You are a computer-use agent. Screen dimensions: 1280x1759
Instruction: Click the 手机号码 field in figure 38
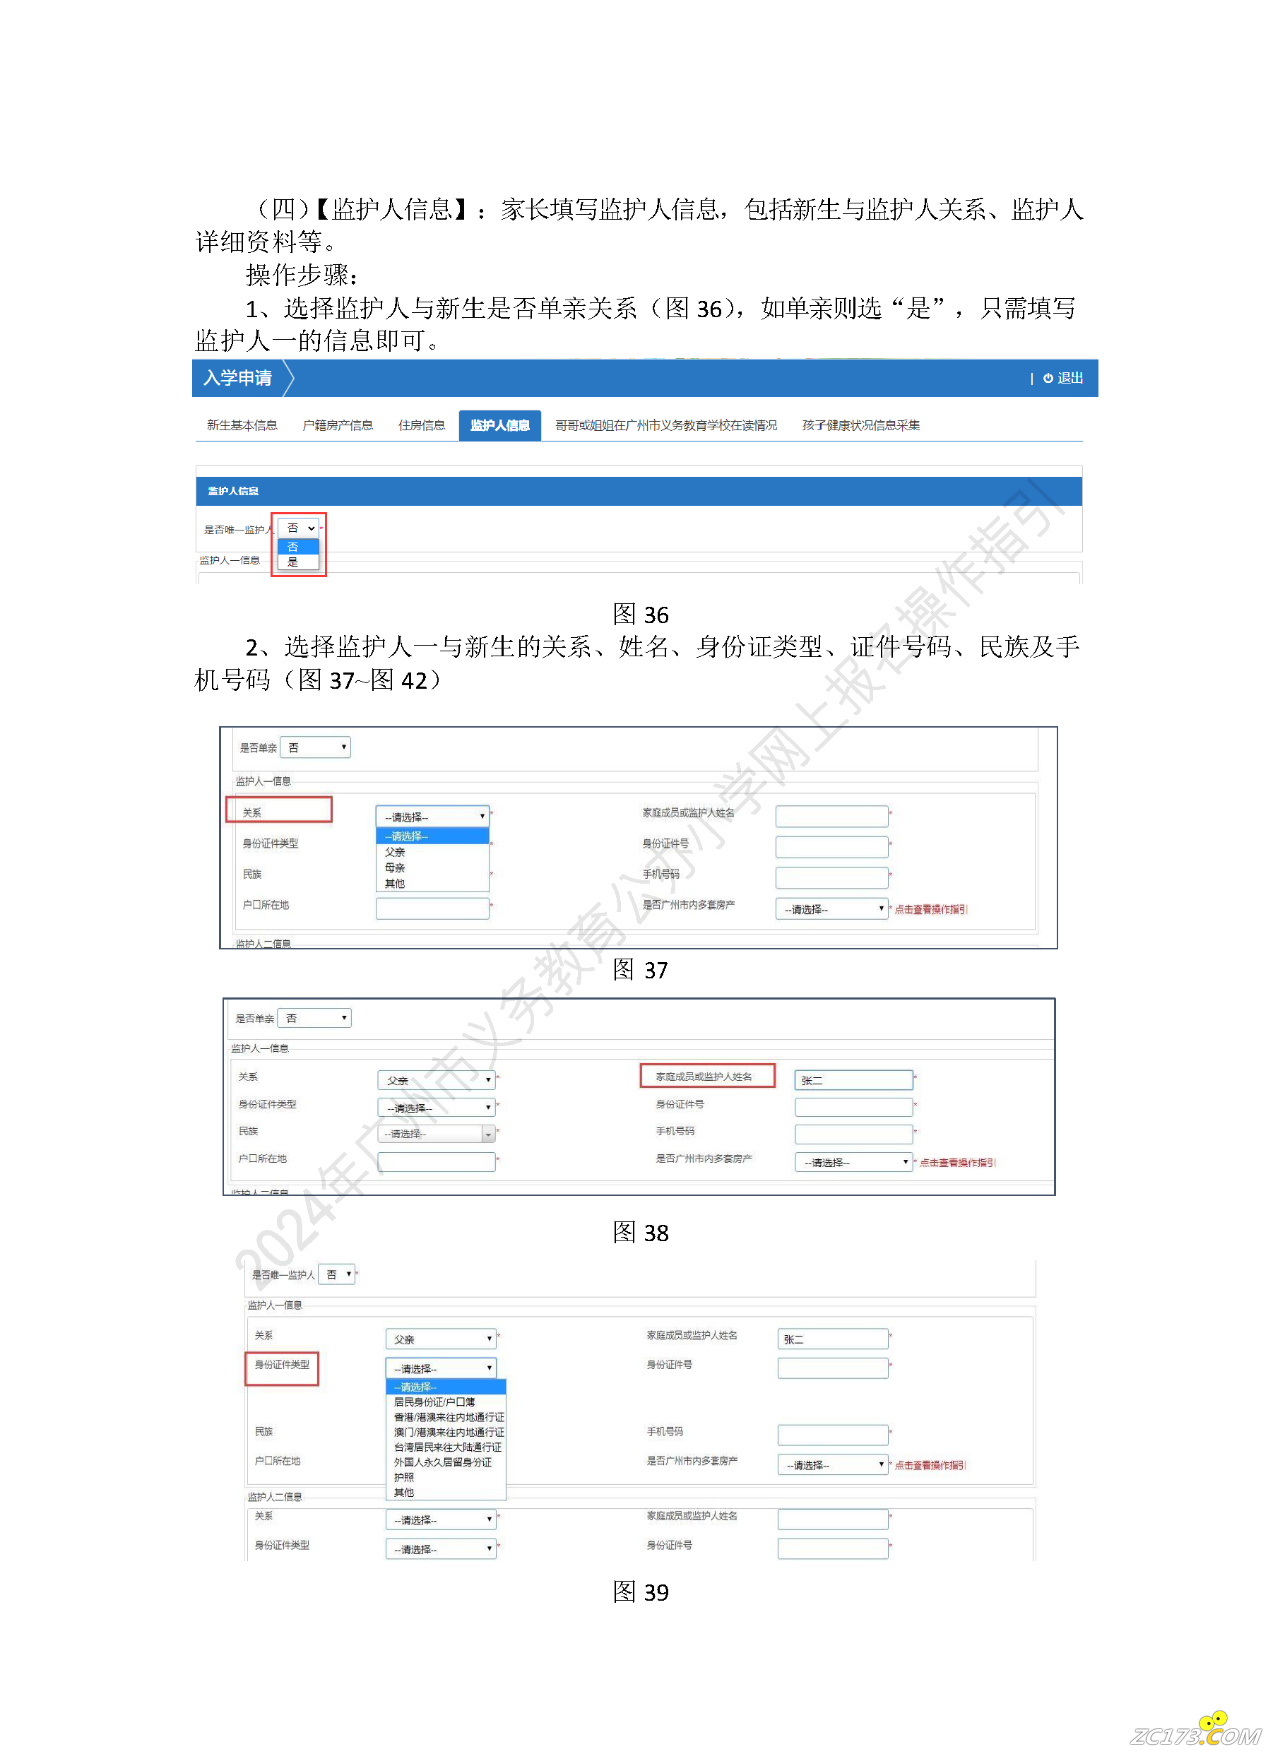click(854, 1134)
